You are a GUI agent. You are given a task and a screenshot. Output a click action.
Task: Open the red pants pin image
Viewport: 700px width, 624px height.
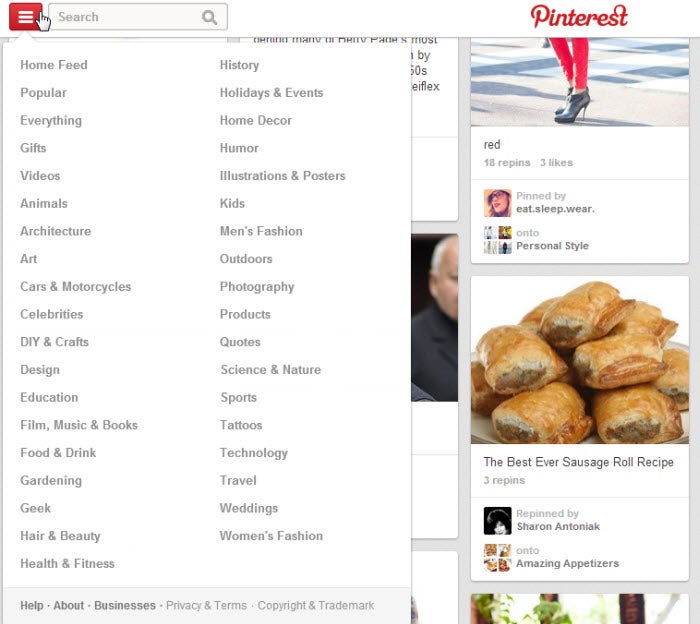click(x=579, y=82)
